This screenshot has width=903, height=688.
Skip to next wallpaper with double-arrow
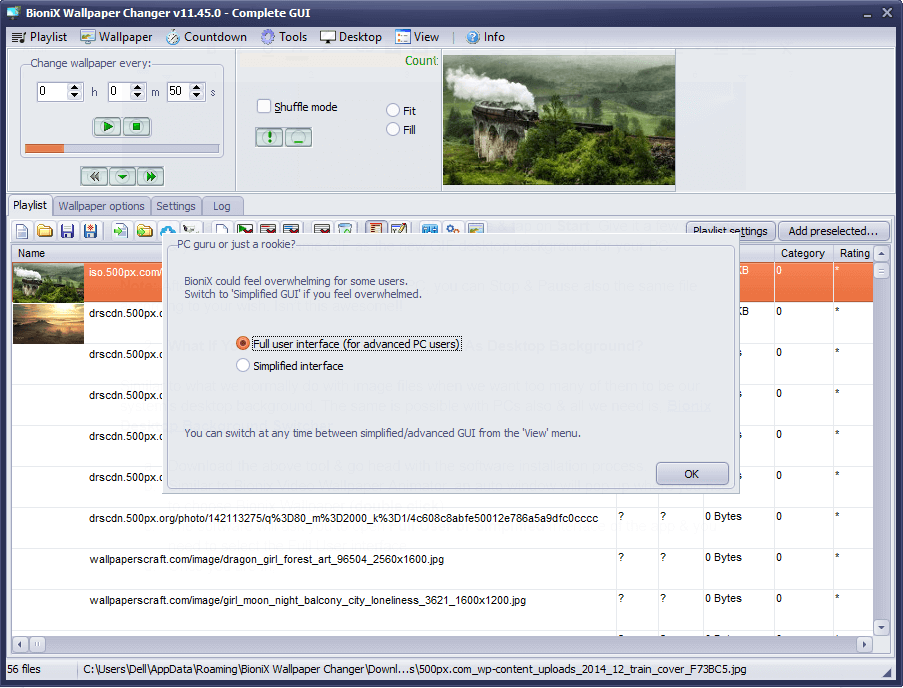pos(150,176)
